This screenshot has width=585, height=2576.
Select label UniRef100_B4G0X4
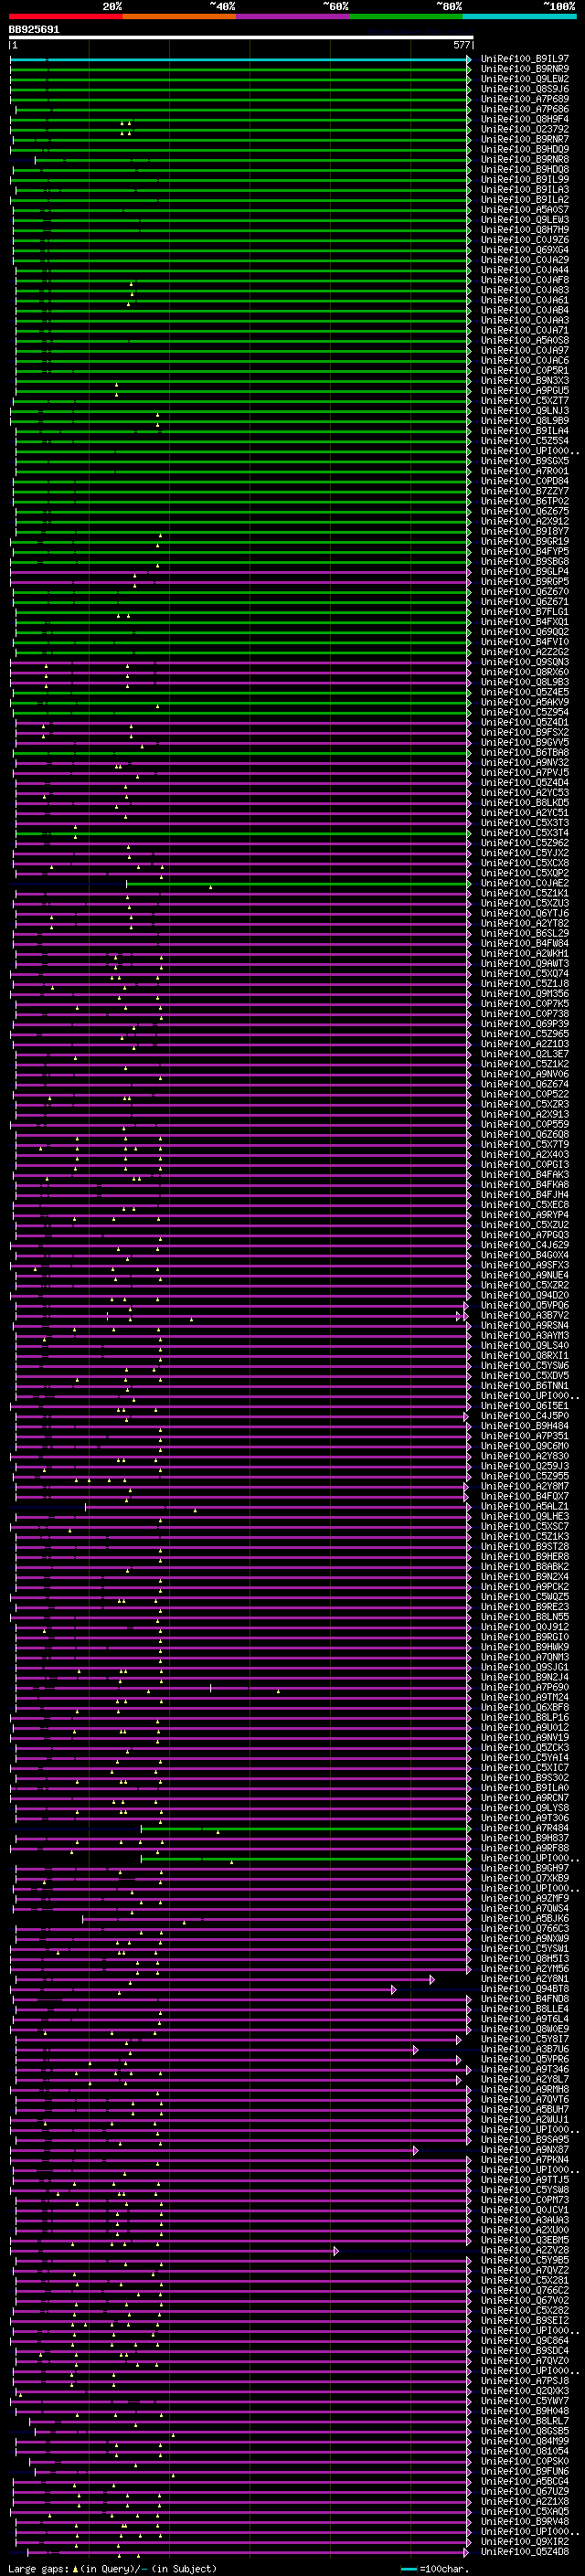[x=525, y=1254]
